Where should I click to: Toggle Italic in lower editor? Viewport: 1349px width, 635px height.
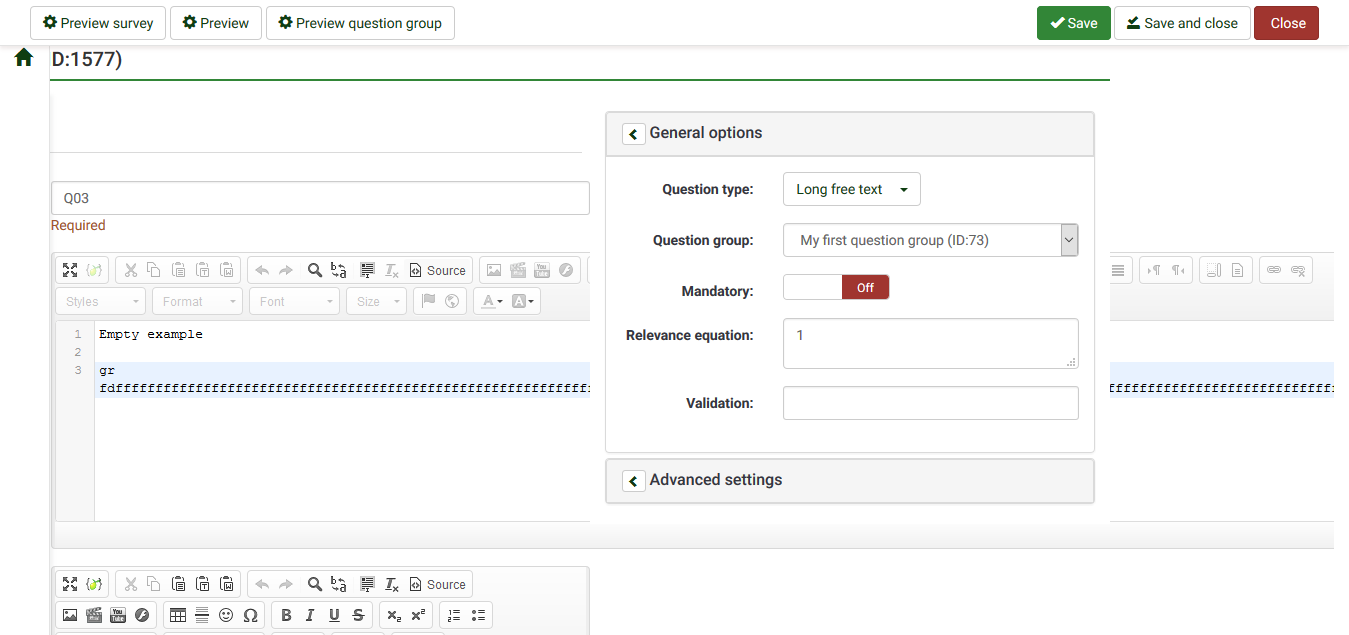coord(310,615)
